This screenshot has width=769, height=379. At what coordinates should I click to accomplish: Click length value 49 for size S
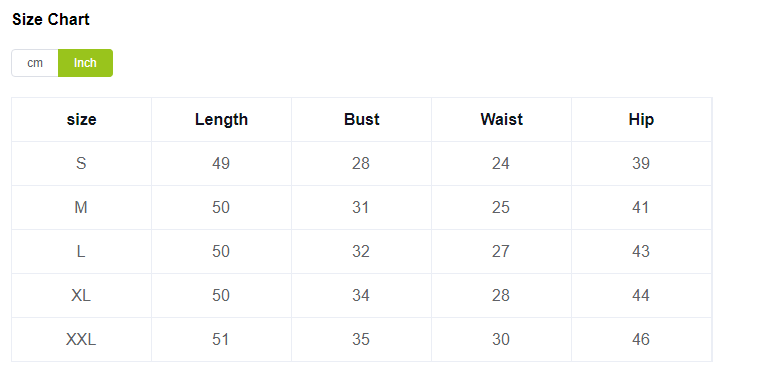[221, 163]
